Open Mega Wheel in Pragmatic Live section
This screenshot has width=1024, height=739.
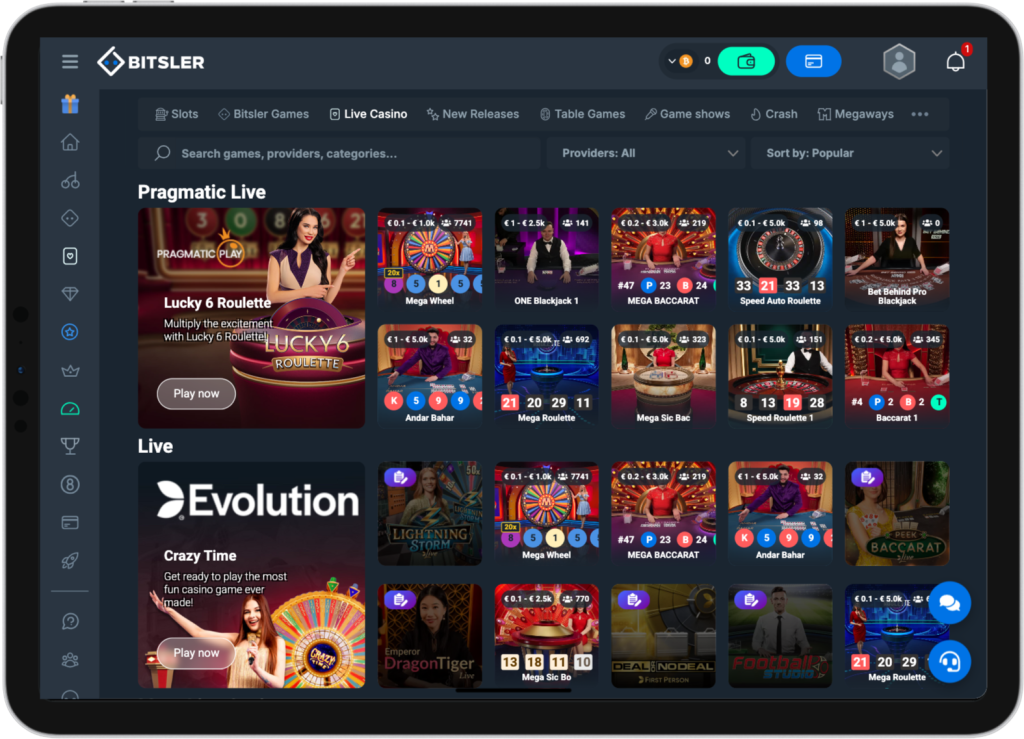pyautogui.click(x=430, y=259)
